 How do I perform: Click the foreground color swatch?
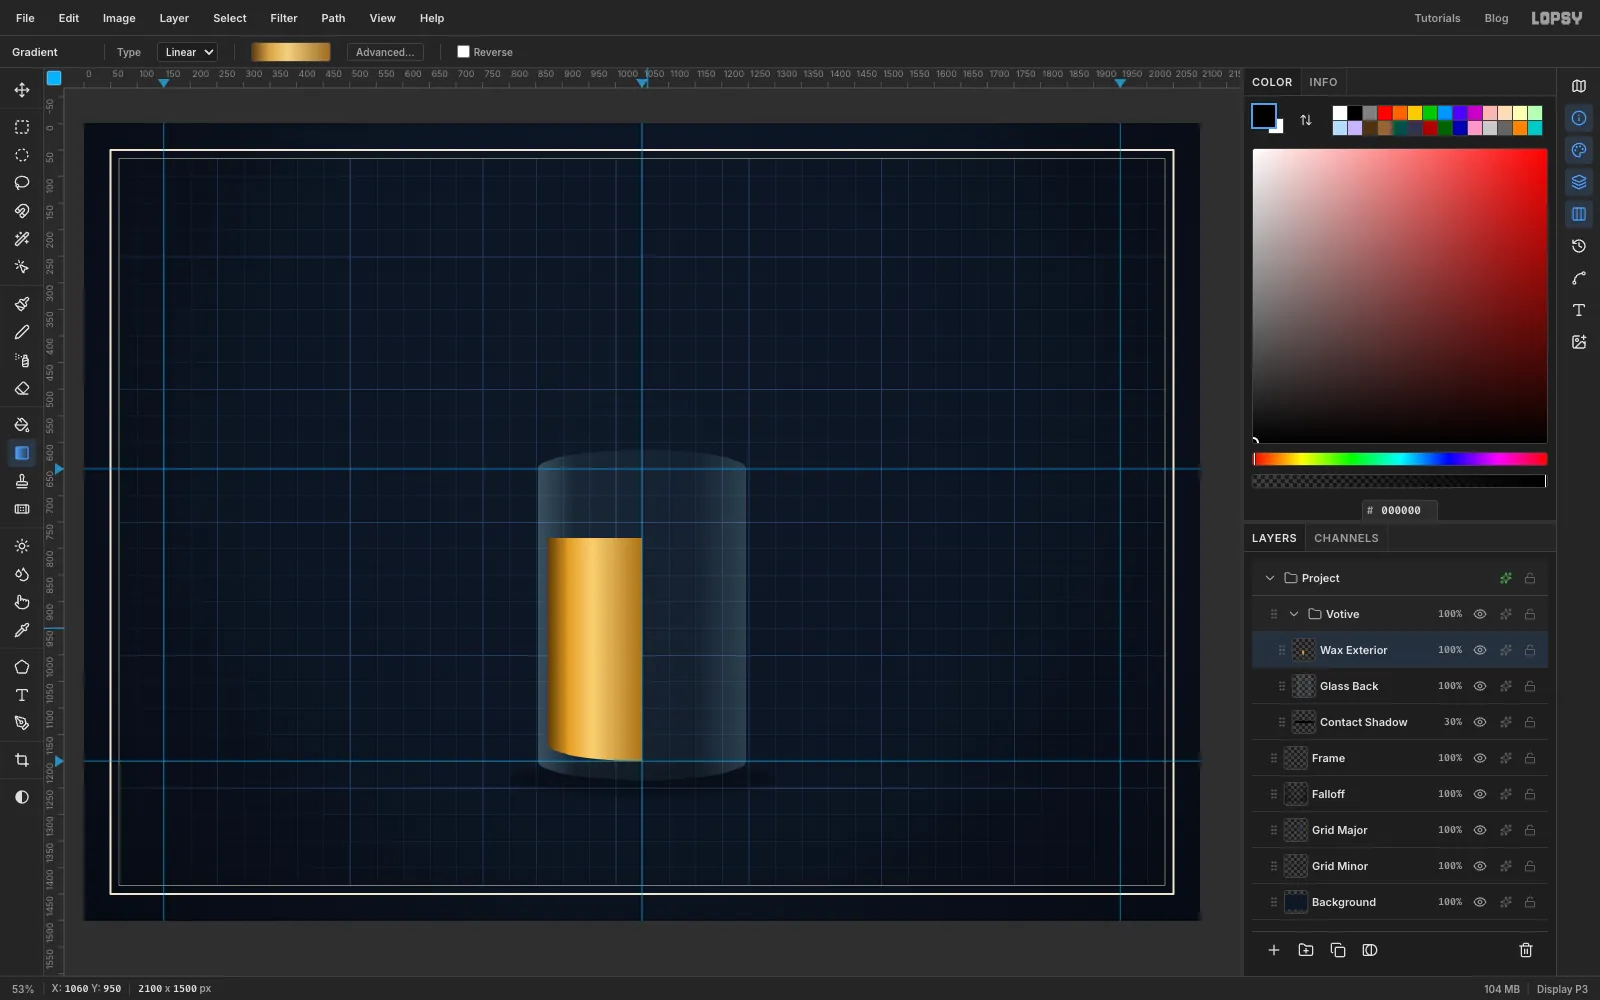pos(1263,116)
